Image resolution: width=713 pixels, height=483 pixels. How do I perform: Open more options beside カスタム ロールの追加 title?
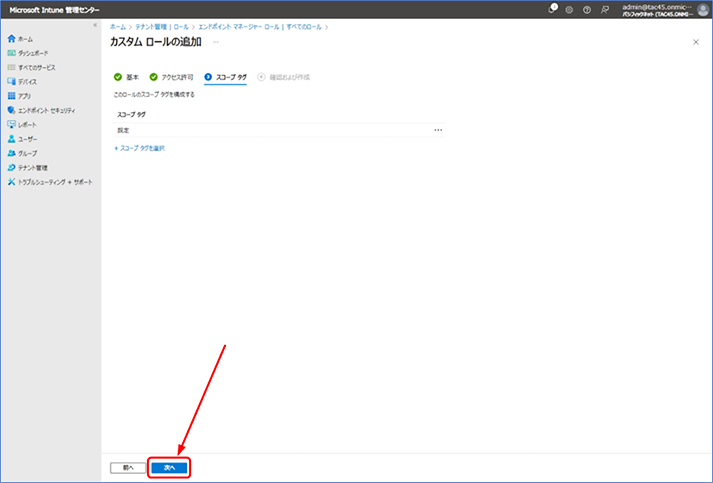click(x=216, y=42)
